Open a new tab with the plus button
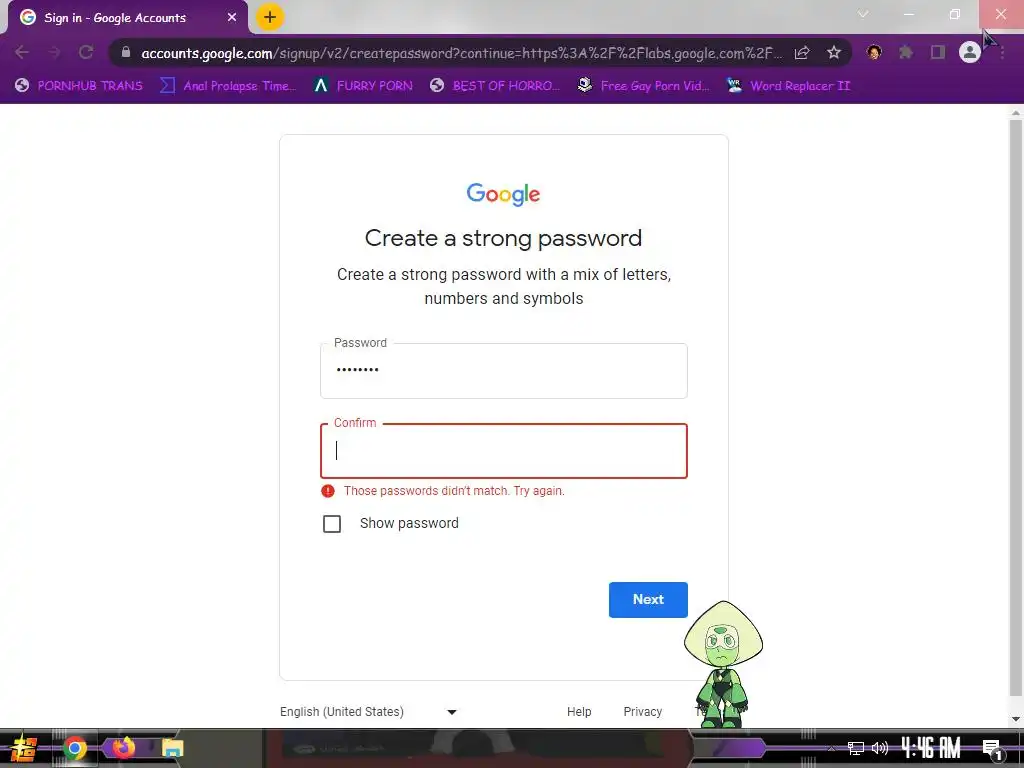Viewport: 1024px width, 768px height. pos(270,17)
